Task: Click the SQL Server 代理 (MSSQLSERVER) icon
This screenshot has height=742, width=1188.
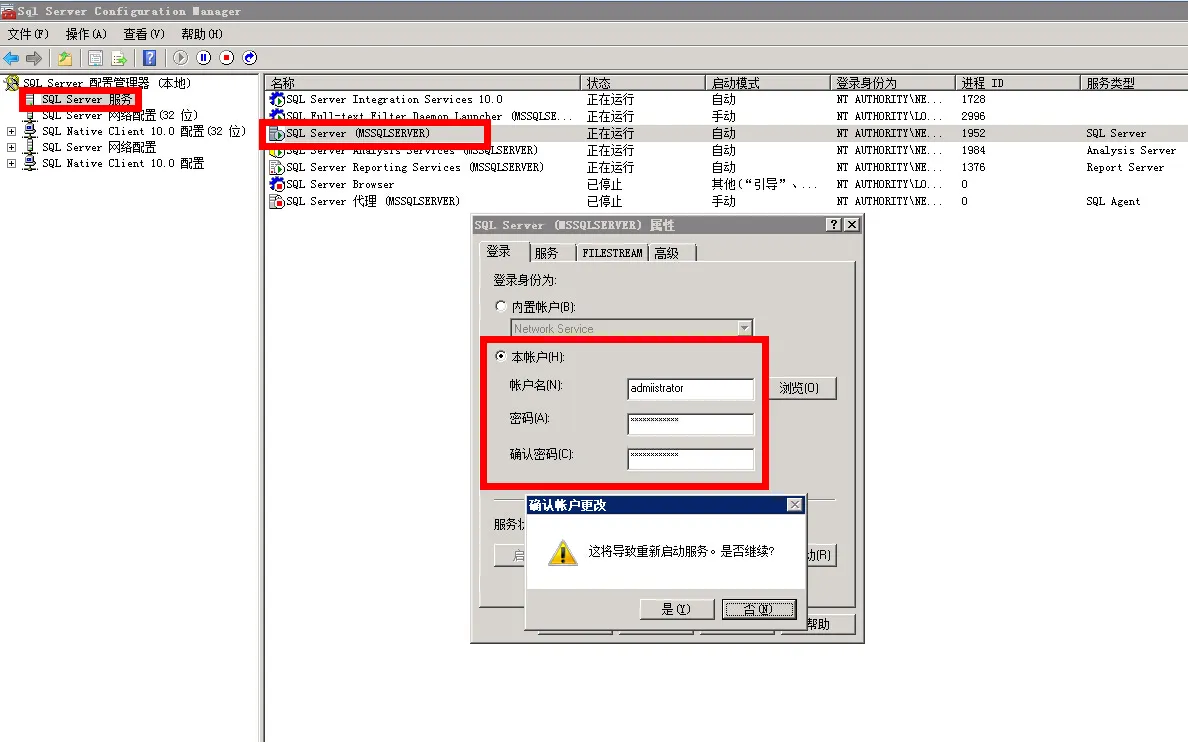Action: pyautogui.click(x=277, y=202)
